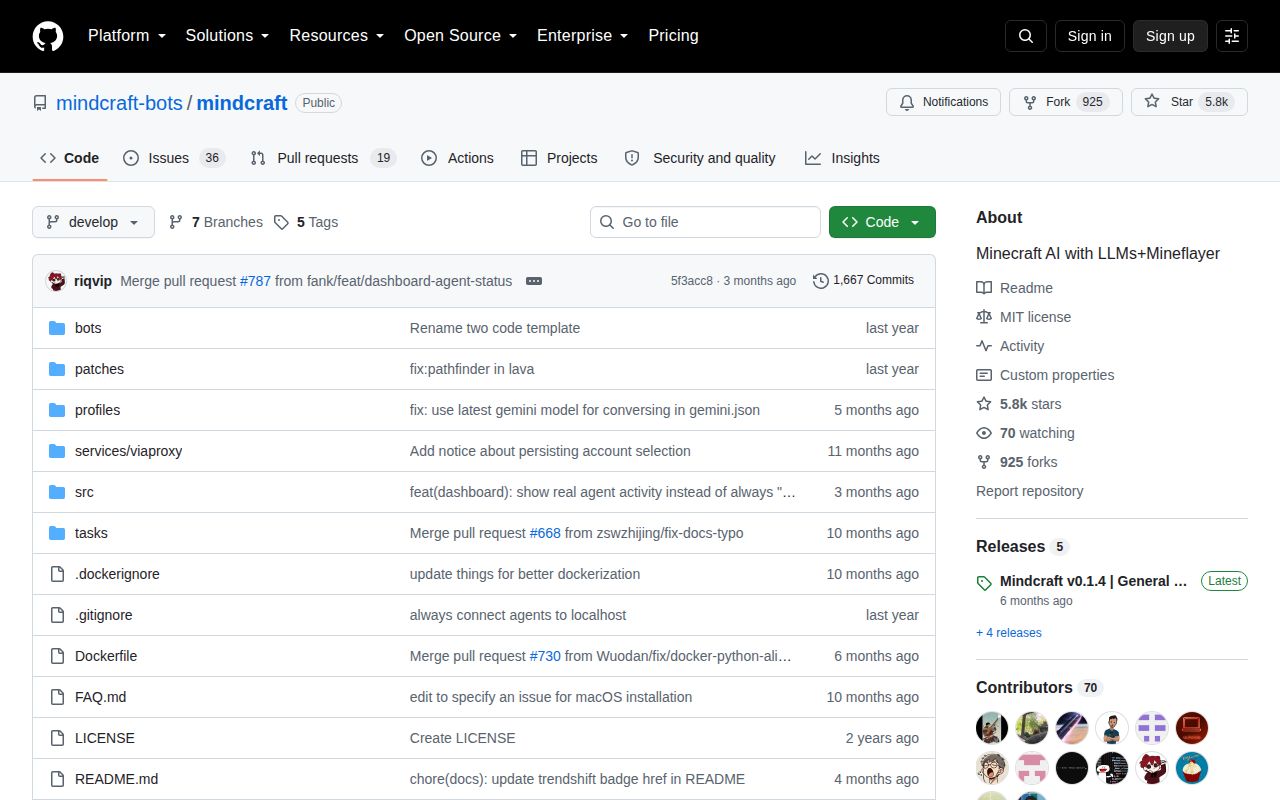This screenshot has height=800, width=1280.
Task: Switch to the Issues tab
Action: pos(173,158)
